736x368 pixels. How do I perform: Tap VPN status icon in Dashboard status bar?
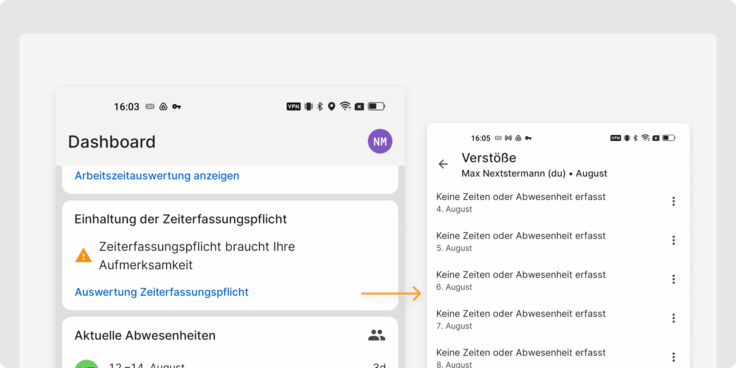pos(293,107)
